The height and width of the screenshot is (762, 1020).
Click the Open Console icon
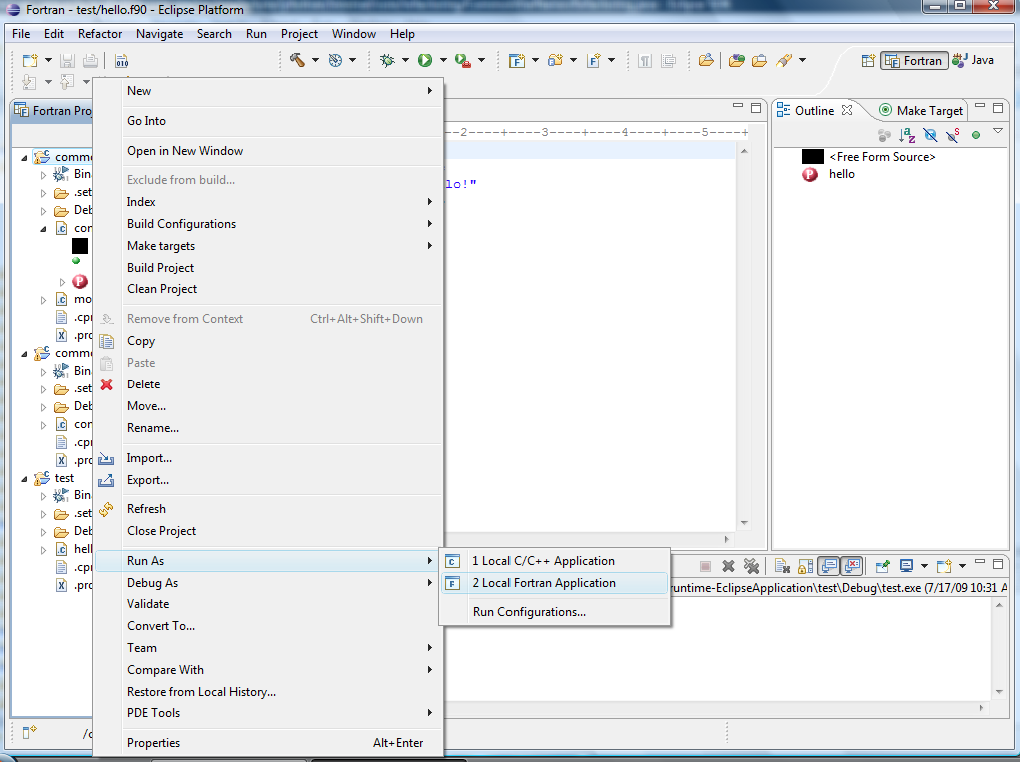click(944, 566)
